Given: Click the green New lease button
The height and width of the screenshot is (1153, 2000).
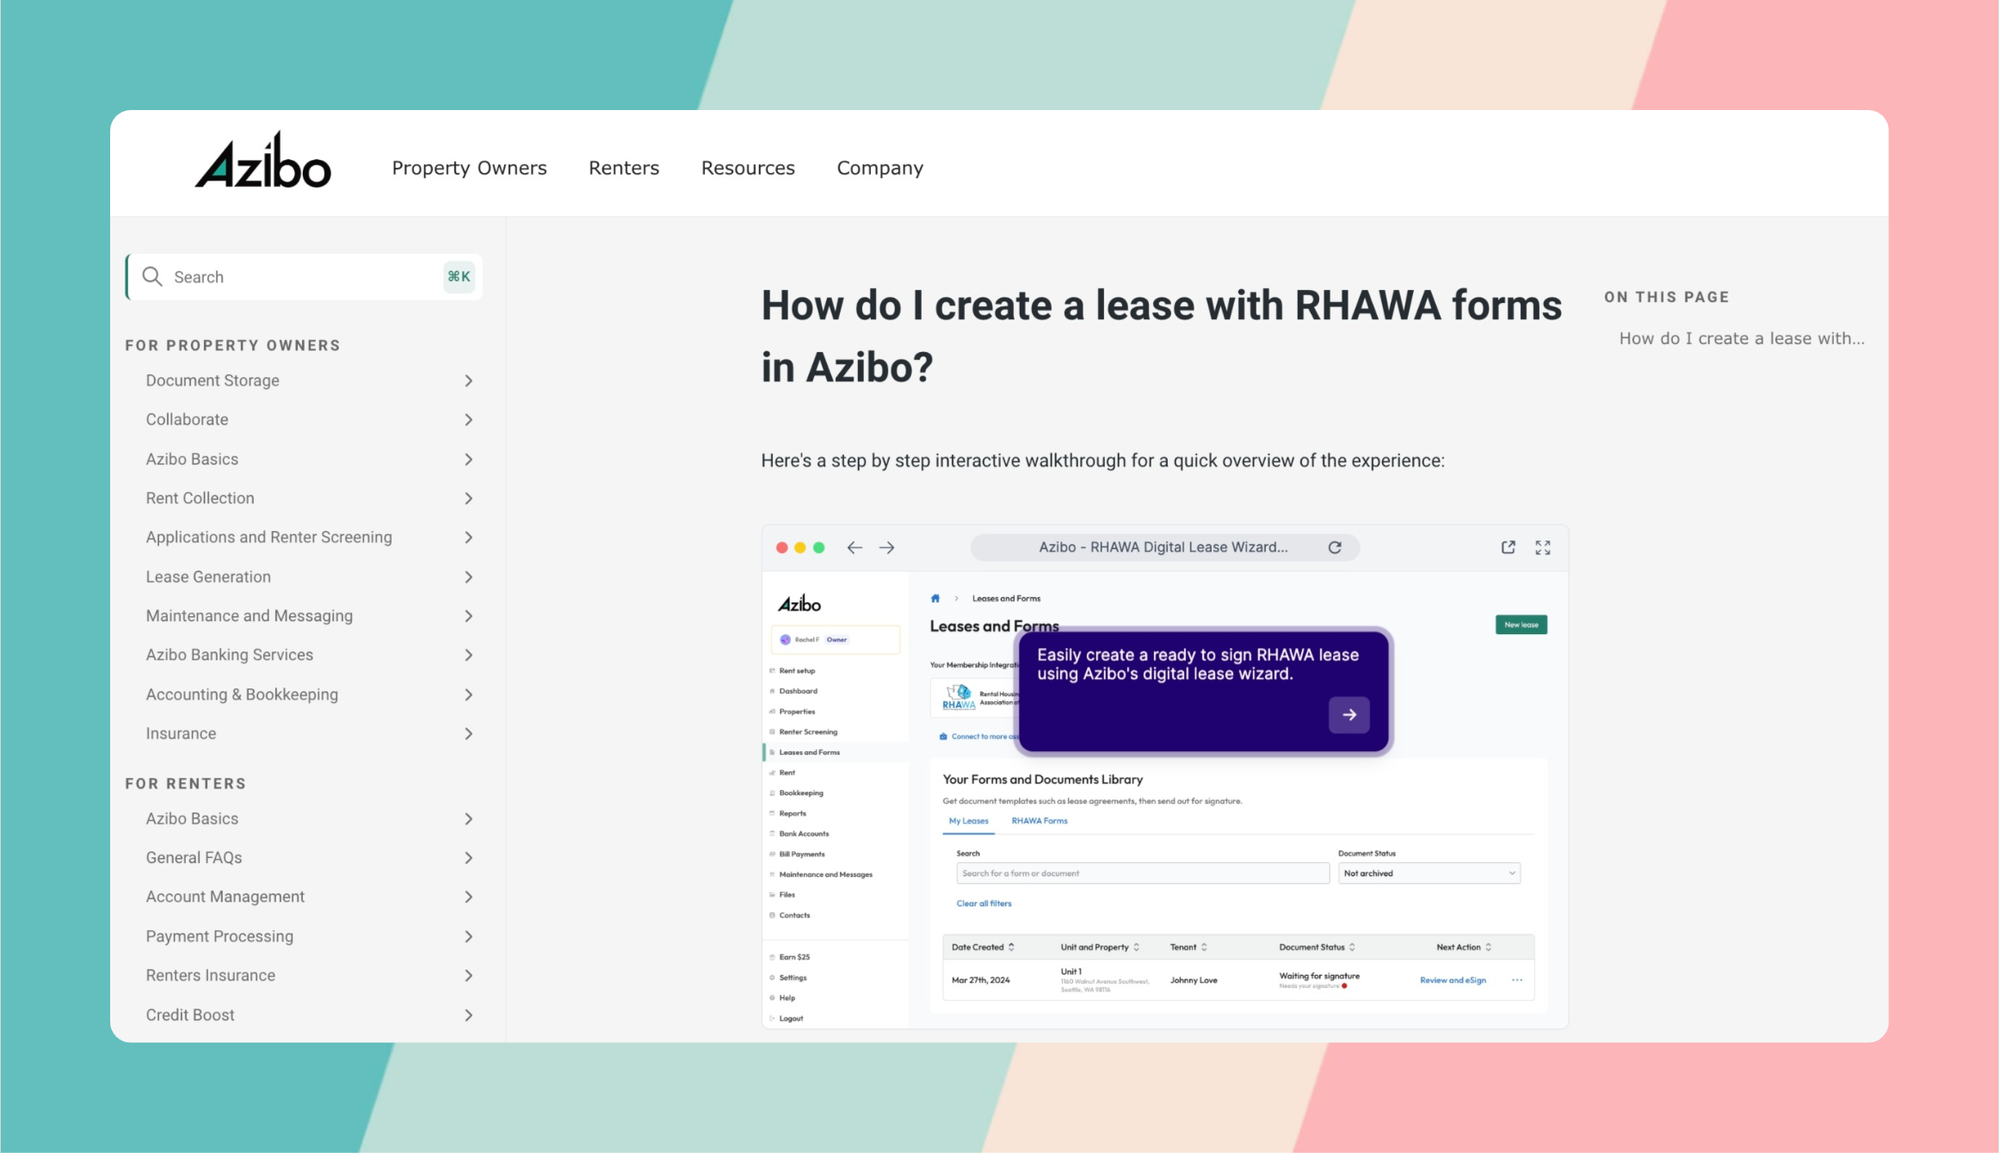Looking at the screenshot, I should point(1521,625).
